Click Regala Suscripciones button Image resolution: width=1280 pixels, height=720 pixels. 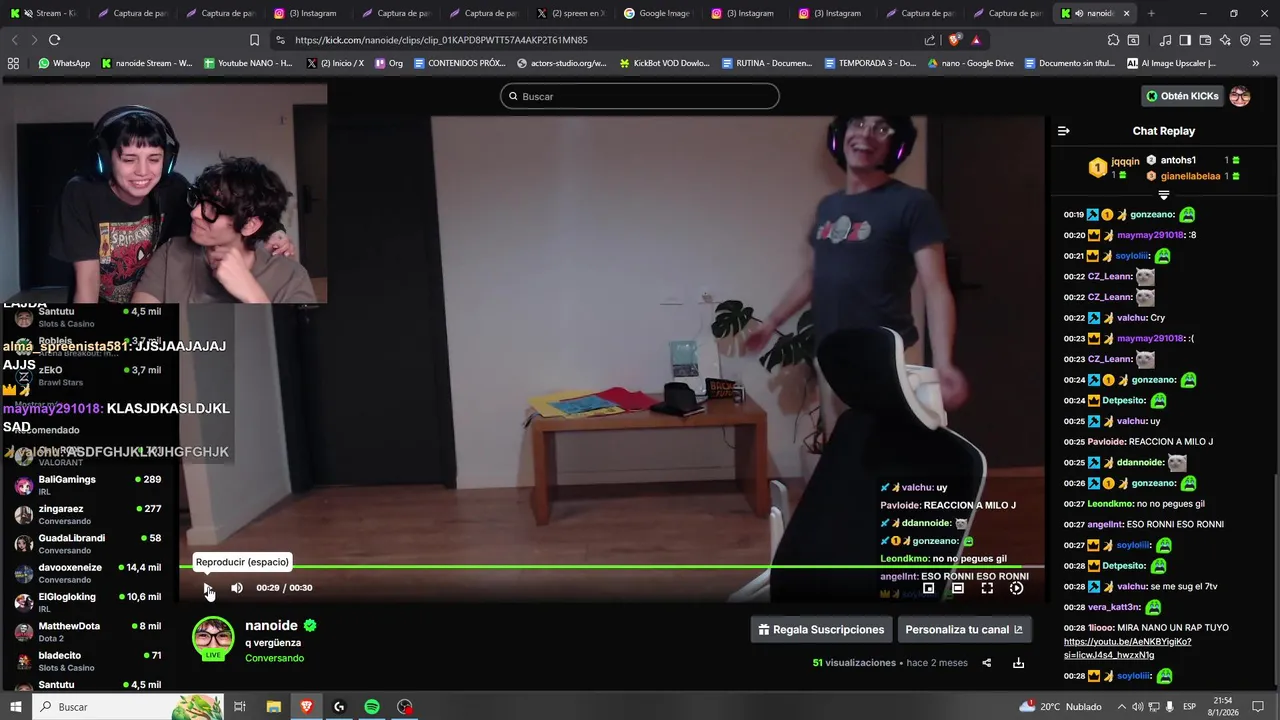821,629
